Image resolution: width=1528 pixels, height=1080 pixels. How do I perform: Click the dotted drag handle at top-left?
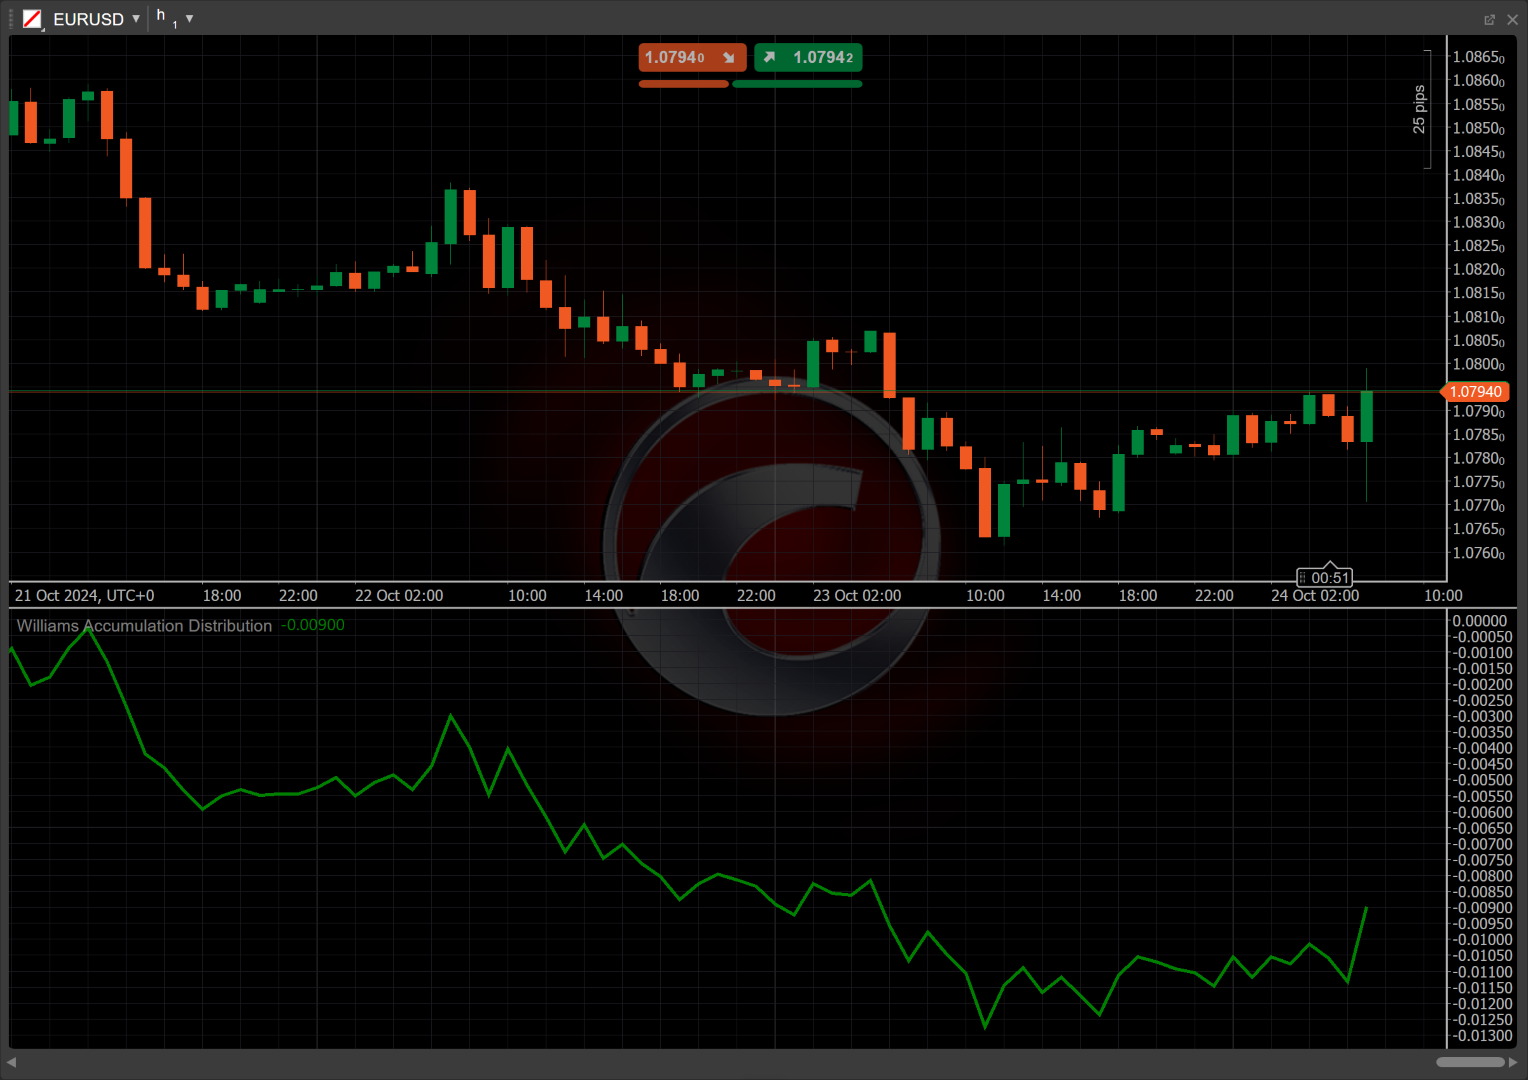12,19
